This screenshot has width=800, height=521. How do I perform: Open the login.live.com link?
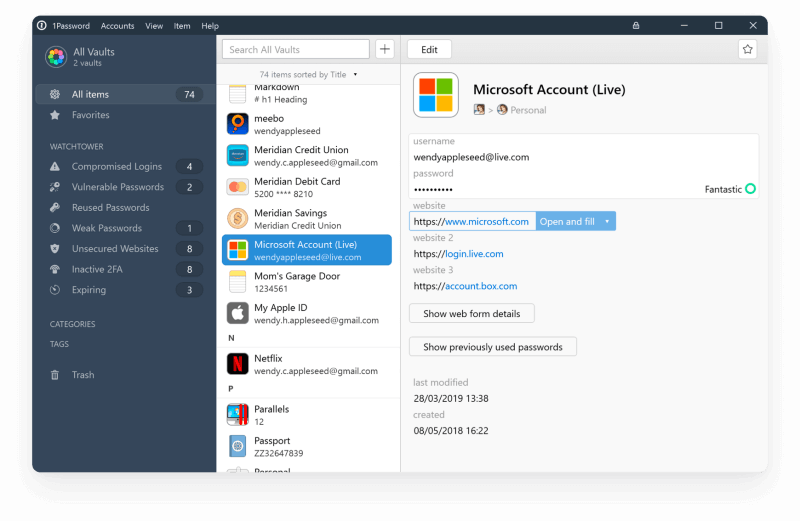coord(474,254)
